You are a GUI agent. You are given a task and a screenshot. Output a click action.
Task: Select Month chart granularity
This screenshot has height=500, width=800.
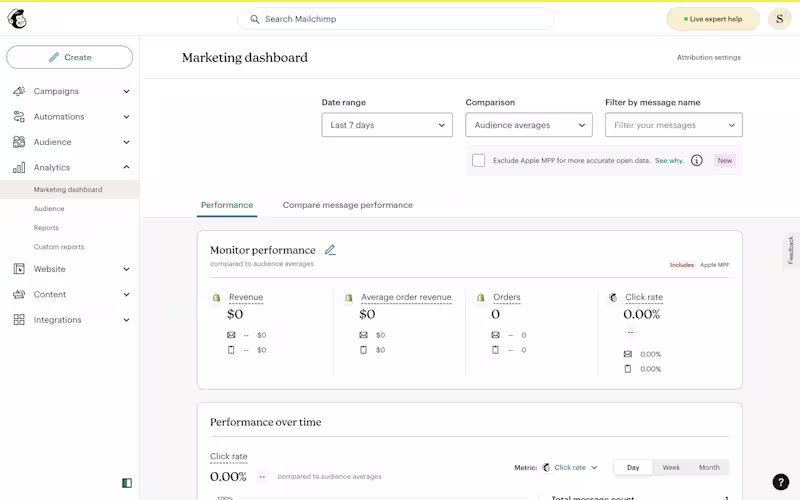pos(709,467)
